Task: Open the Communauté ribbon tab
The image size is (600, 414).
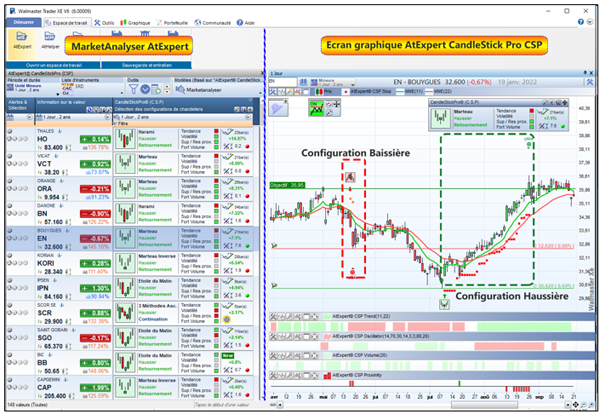Action: 212,23
